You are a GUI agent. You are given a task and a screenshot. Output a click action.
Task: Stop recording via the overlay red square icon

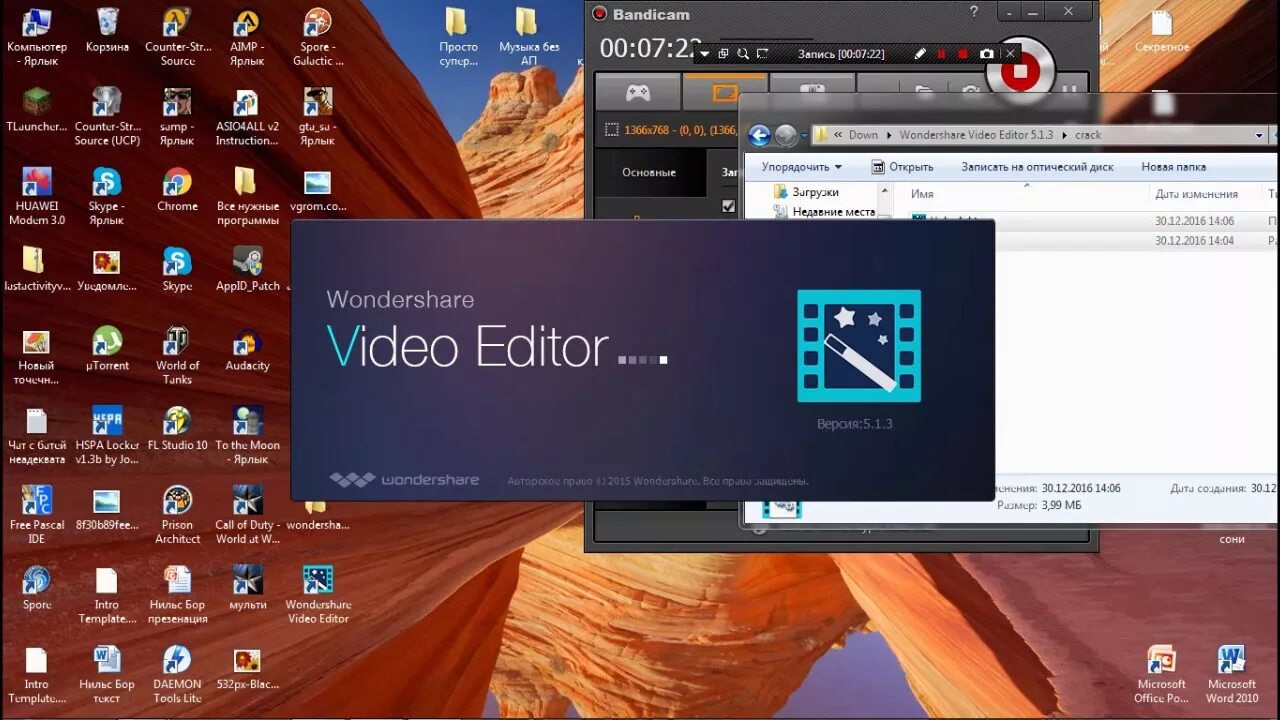[963, 54]
